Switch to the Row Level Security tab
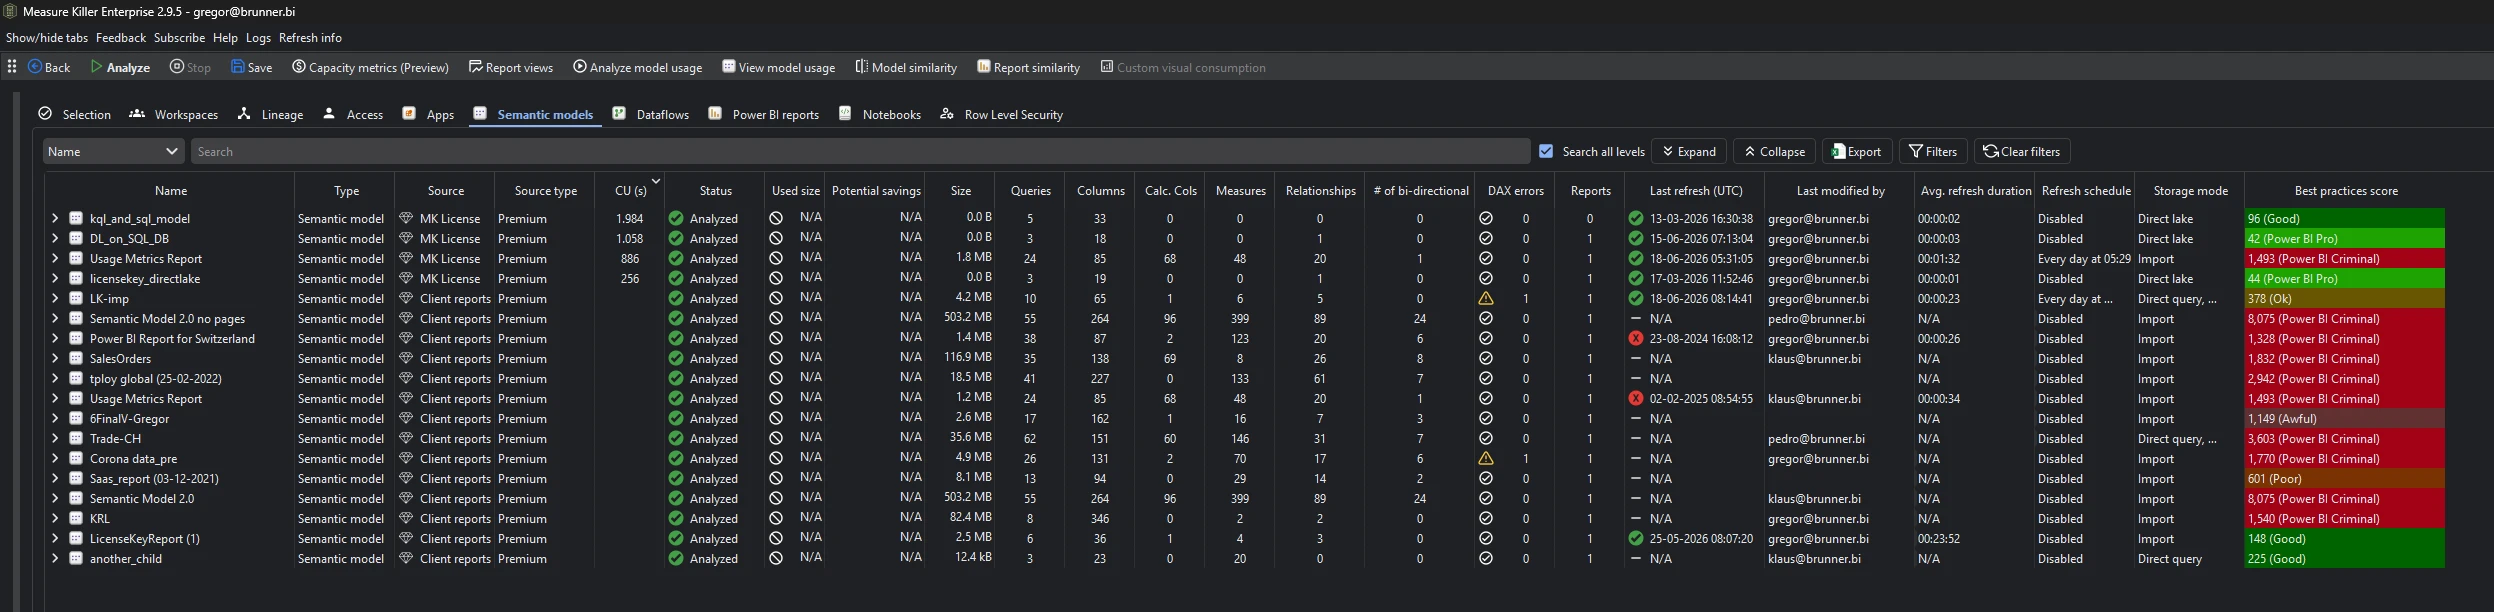Image resolution: width=2494 pixels, height=612 pixels. pyautogui.click(x=1001, y=114)
